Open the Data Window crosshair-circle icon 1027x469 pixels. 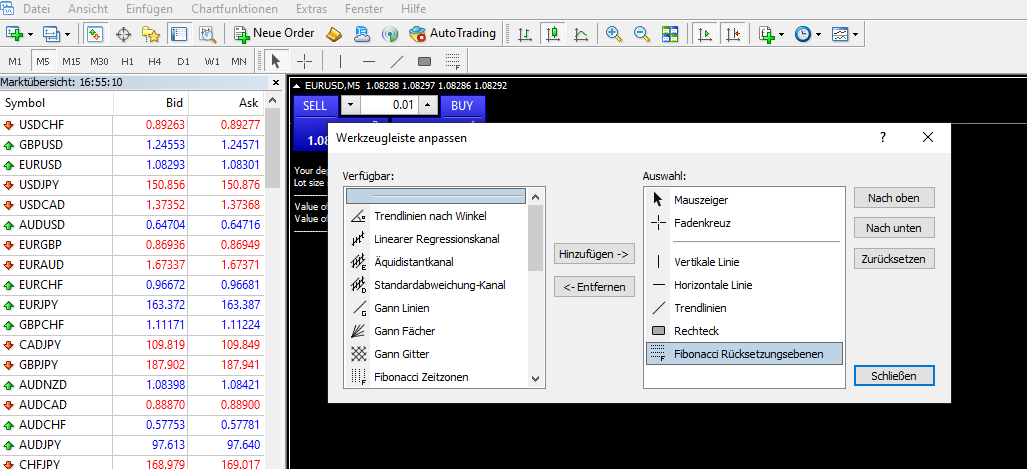(x=123, y=33)
